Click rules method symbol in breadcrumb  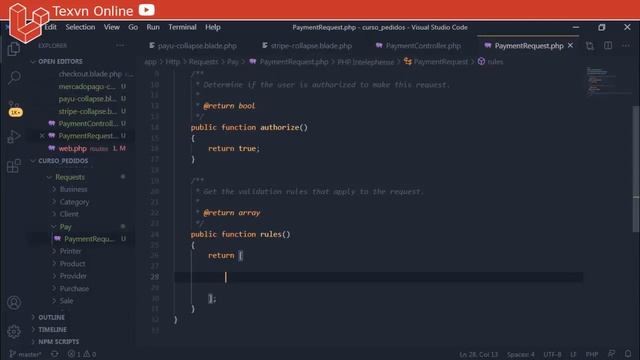pyautogui.click(x=491, y=62)
